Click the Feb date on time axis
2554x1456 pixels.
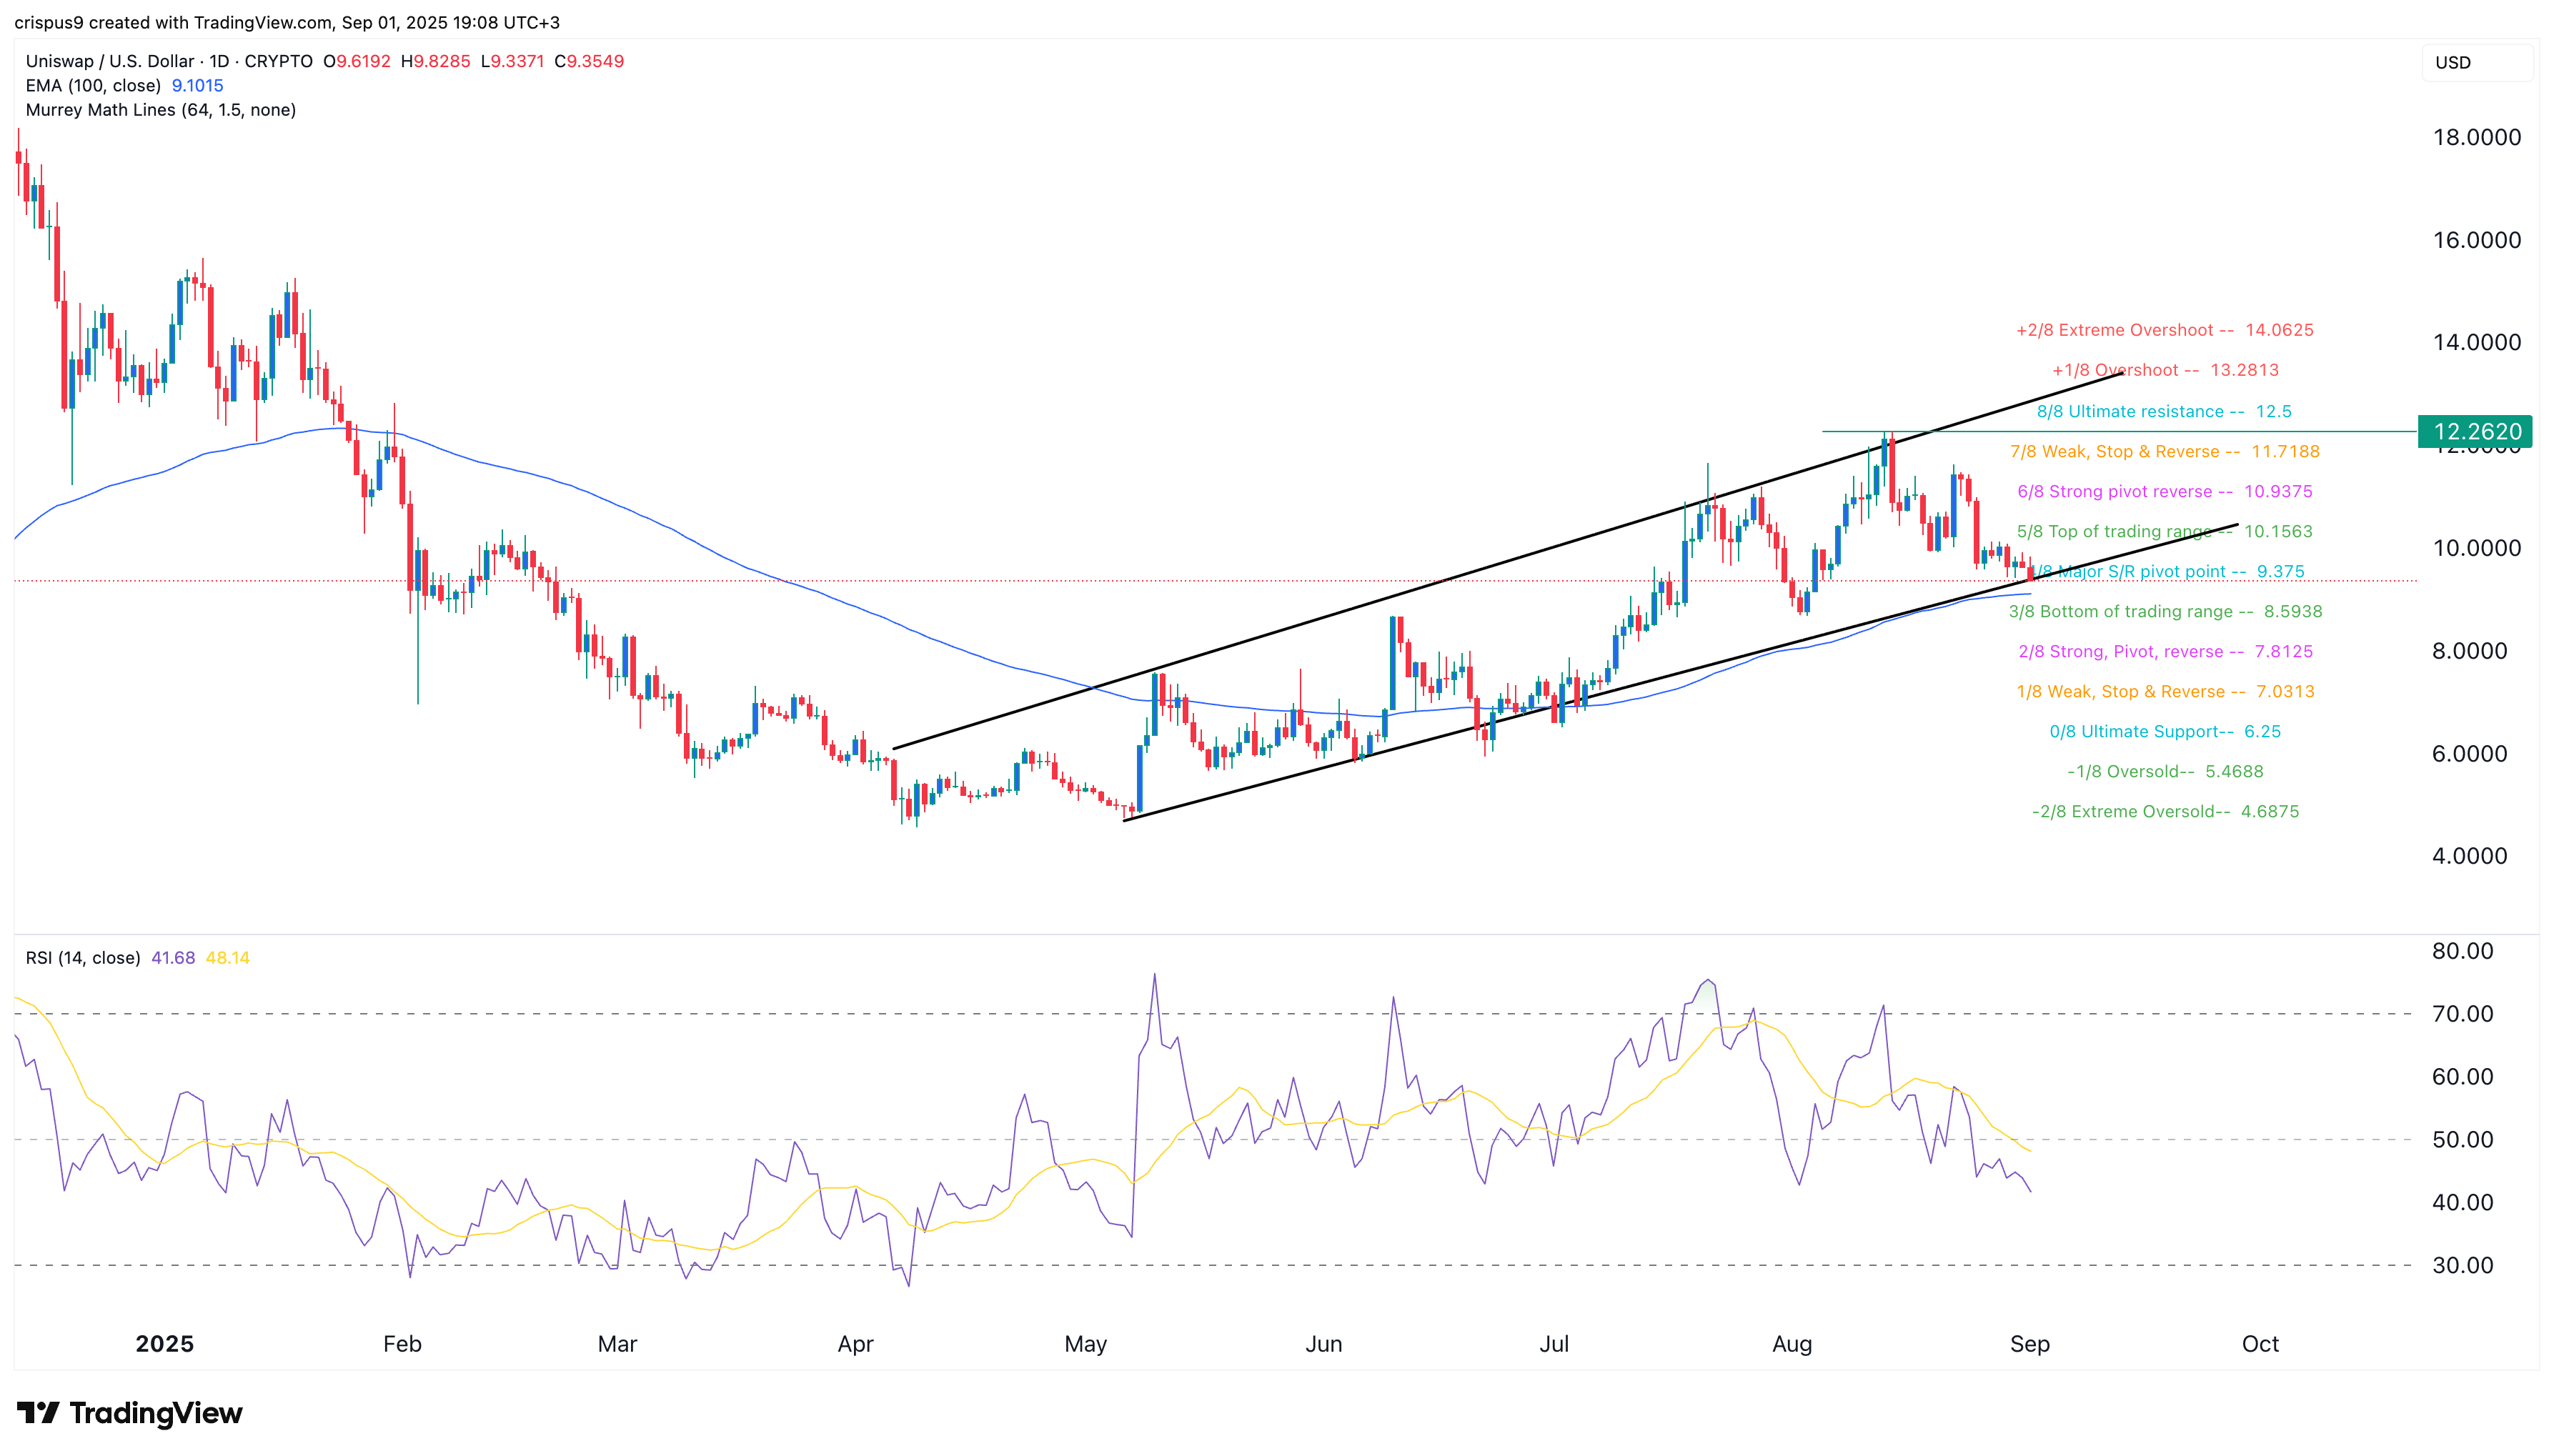point(402,1344)
